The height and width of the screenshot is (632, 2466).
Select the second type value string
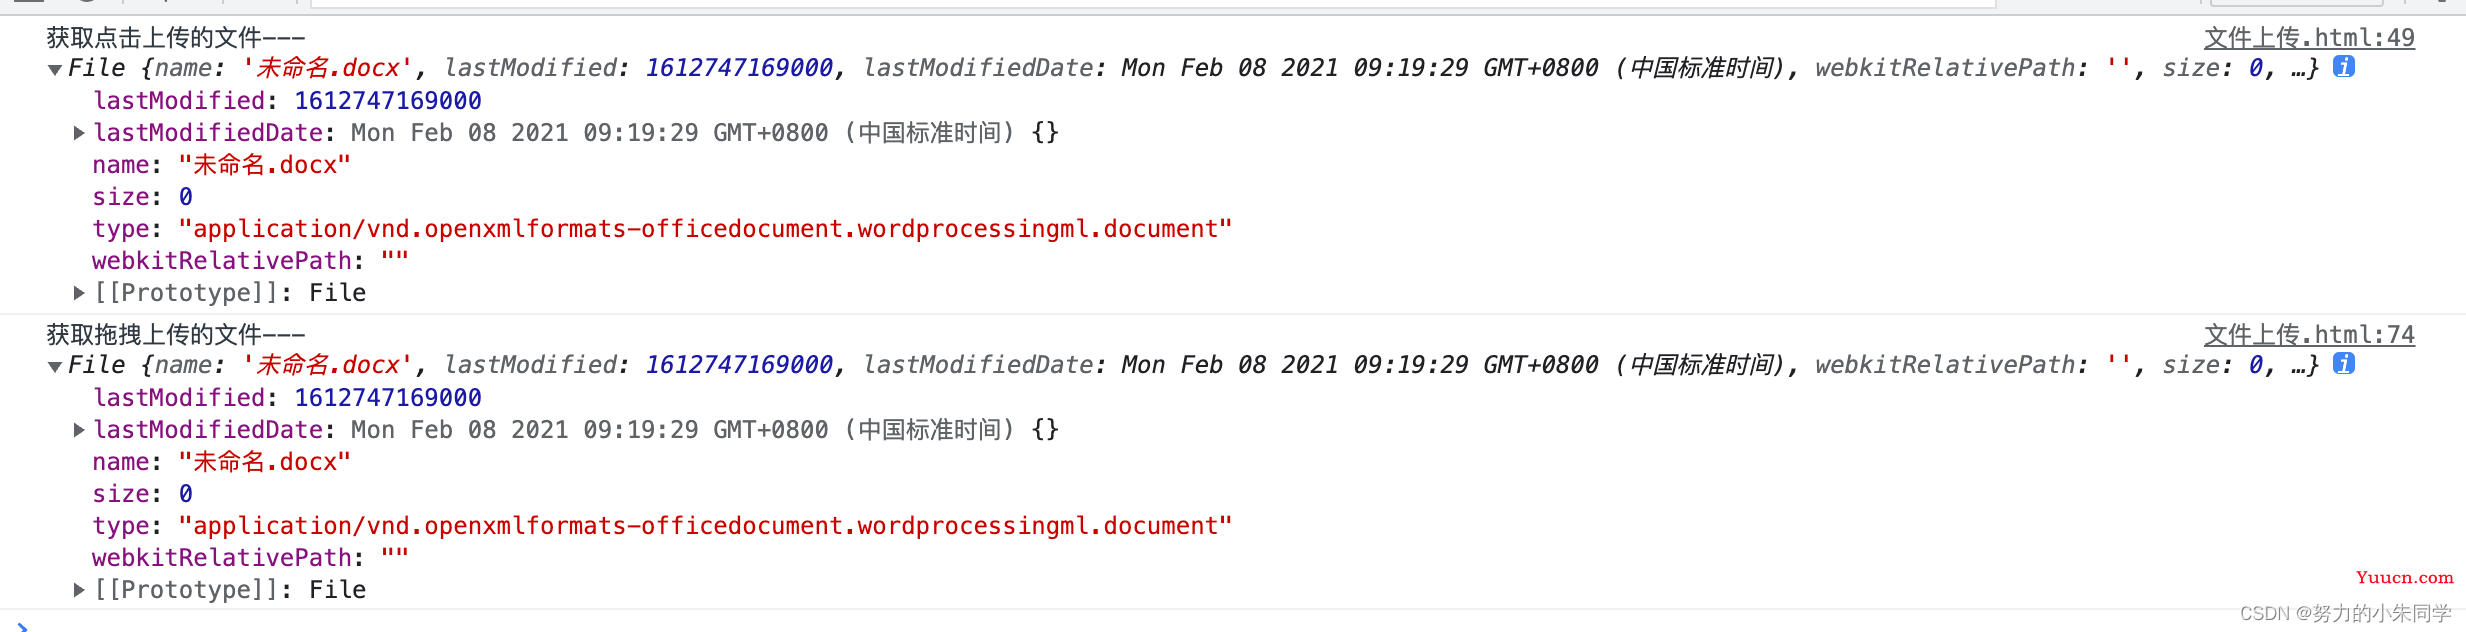(705, 526)
